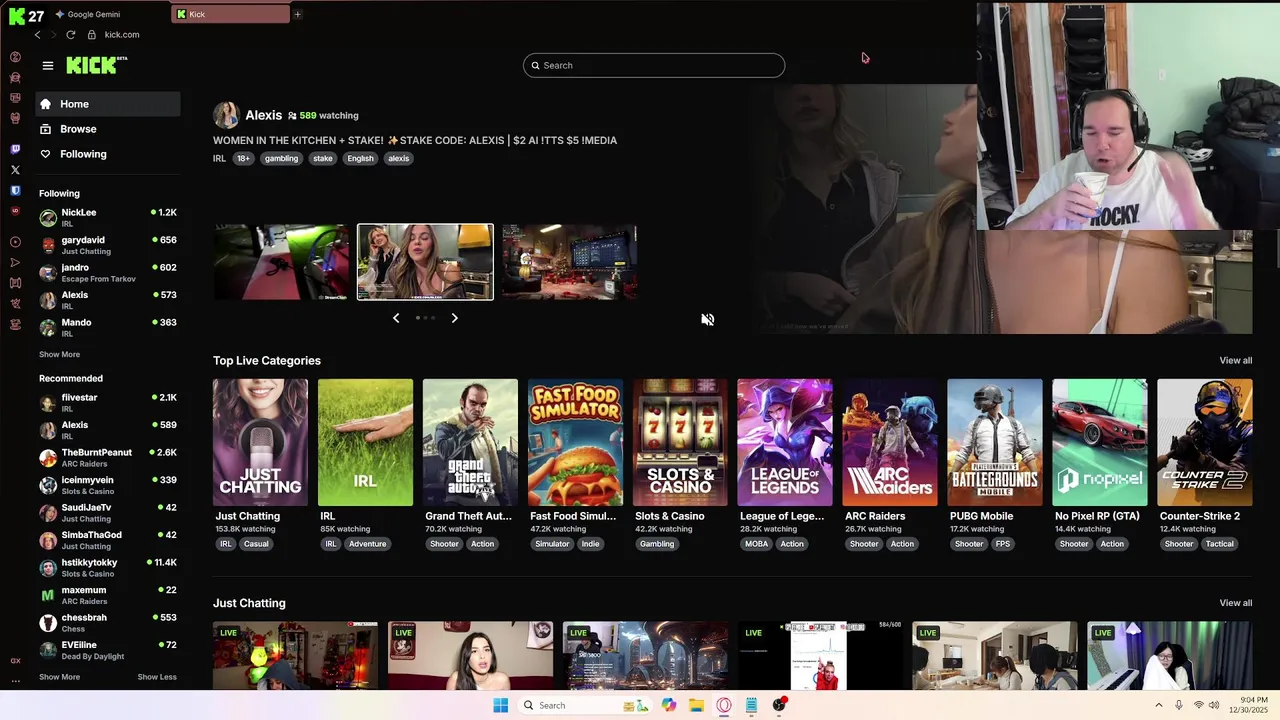Open hstikkytokky in Recommended list

pyautogui.click(x=108, y=568)
